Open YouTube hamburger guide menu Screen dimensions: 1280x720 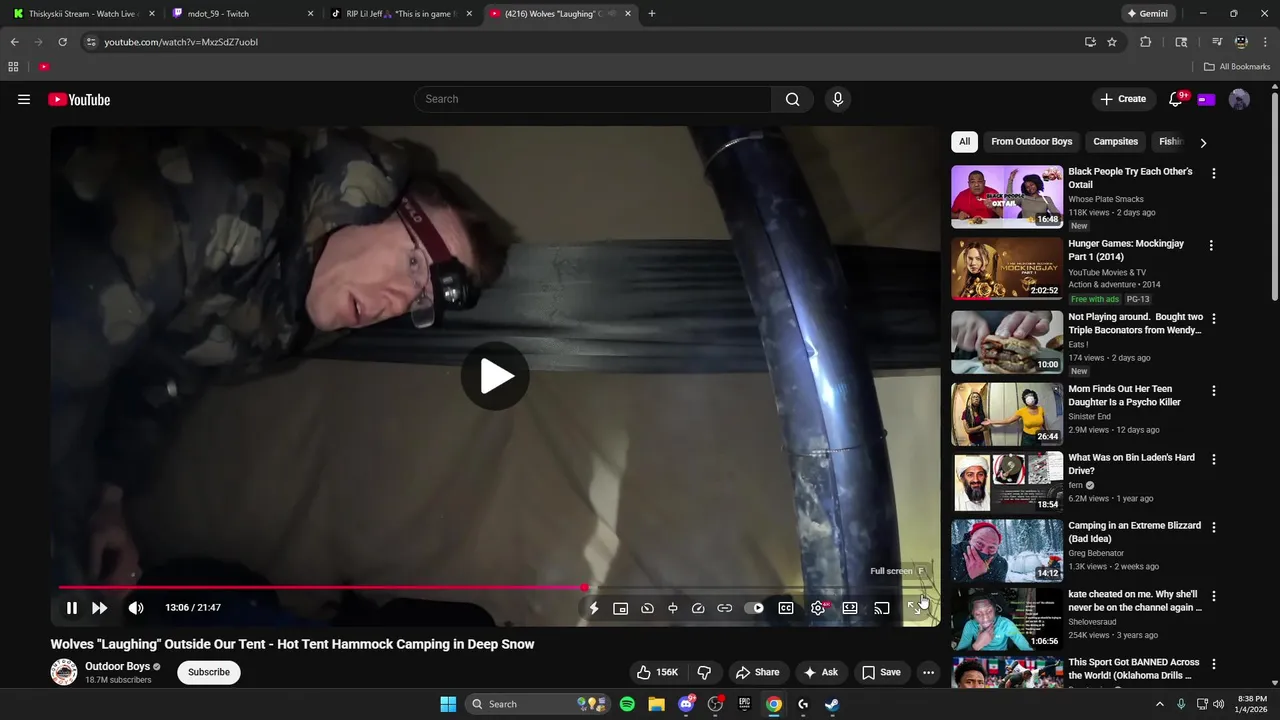(24, 99)
